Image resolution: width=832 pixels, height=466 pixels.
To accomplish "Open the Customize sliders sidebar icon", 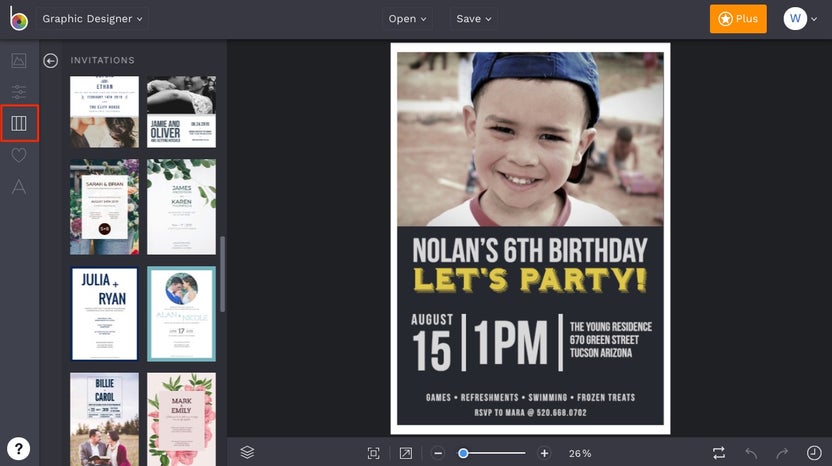I will click(x=19, y=92).
